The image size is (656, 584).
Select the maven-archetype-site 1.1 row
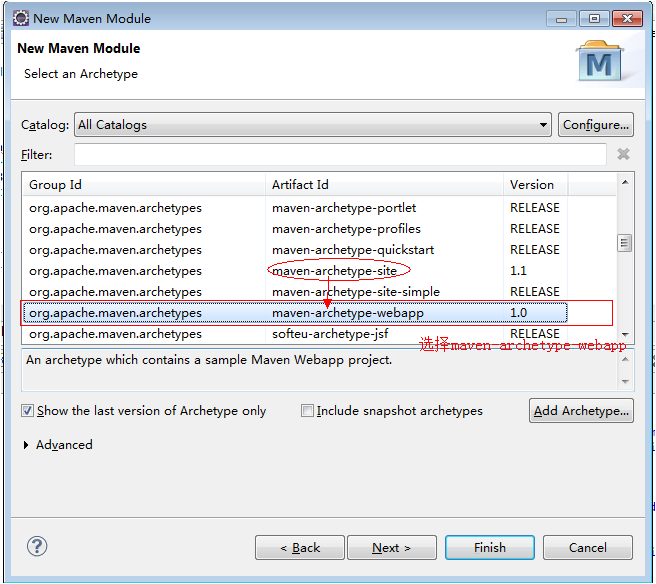[x=295, y=271]
